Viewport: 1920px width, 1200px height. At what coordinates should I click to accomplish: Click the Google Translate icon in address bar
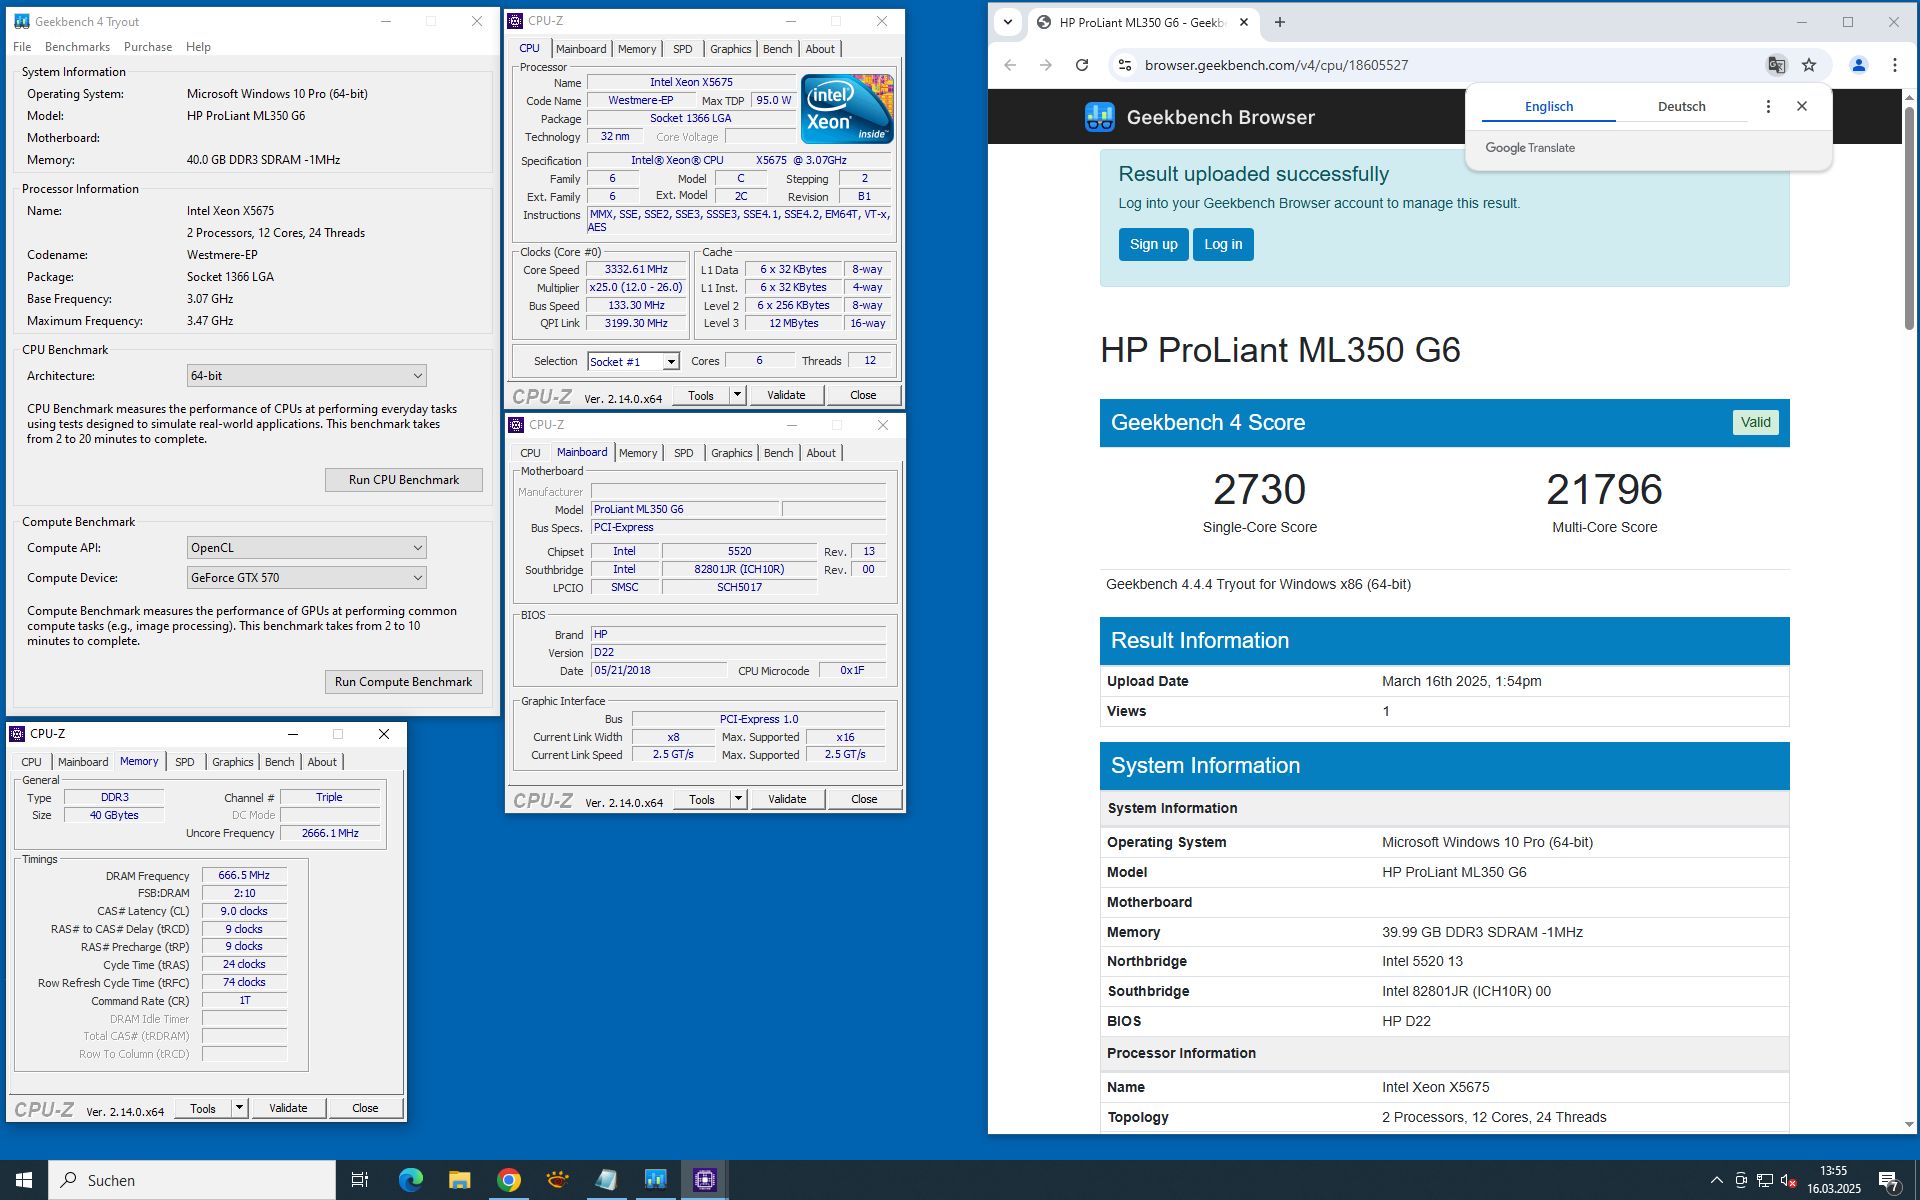pyautogui.click(x=1776, y=65)
